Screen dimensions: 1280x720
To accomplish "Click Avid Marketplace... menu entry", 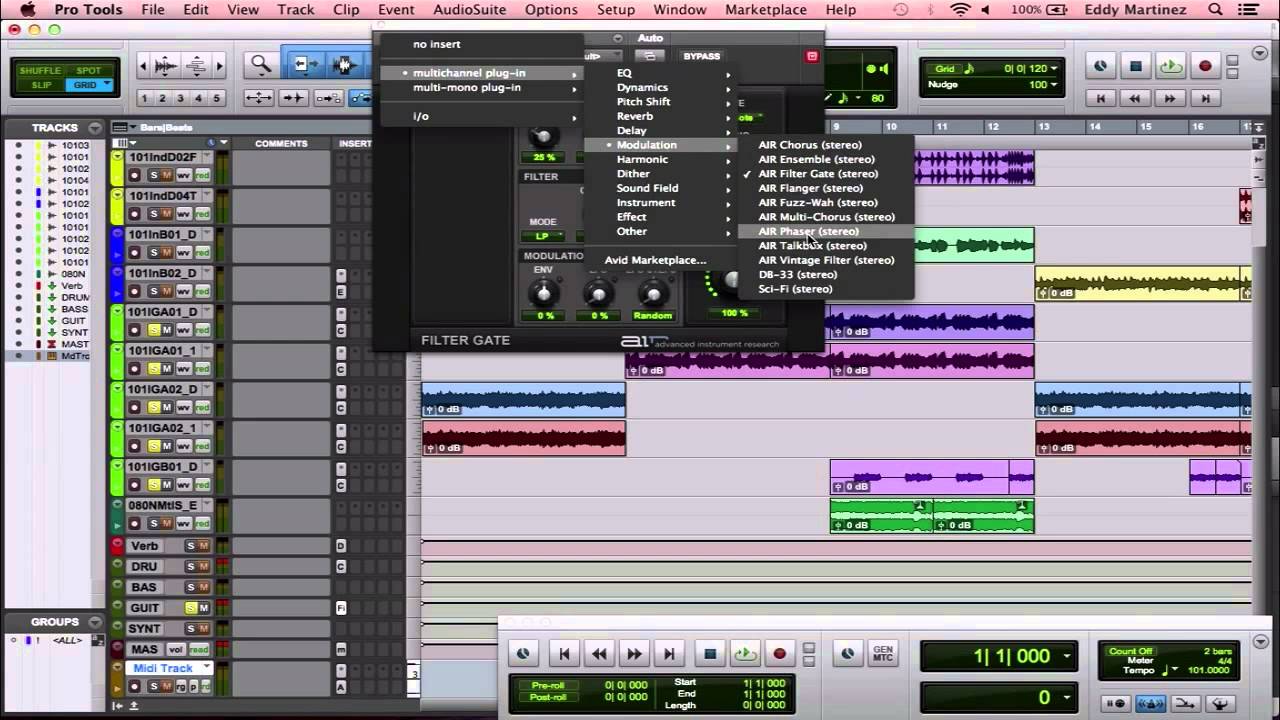I will tap(656, 260).
